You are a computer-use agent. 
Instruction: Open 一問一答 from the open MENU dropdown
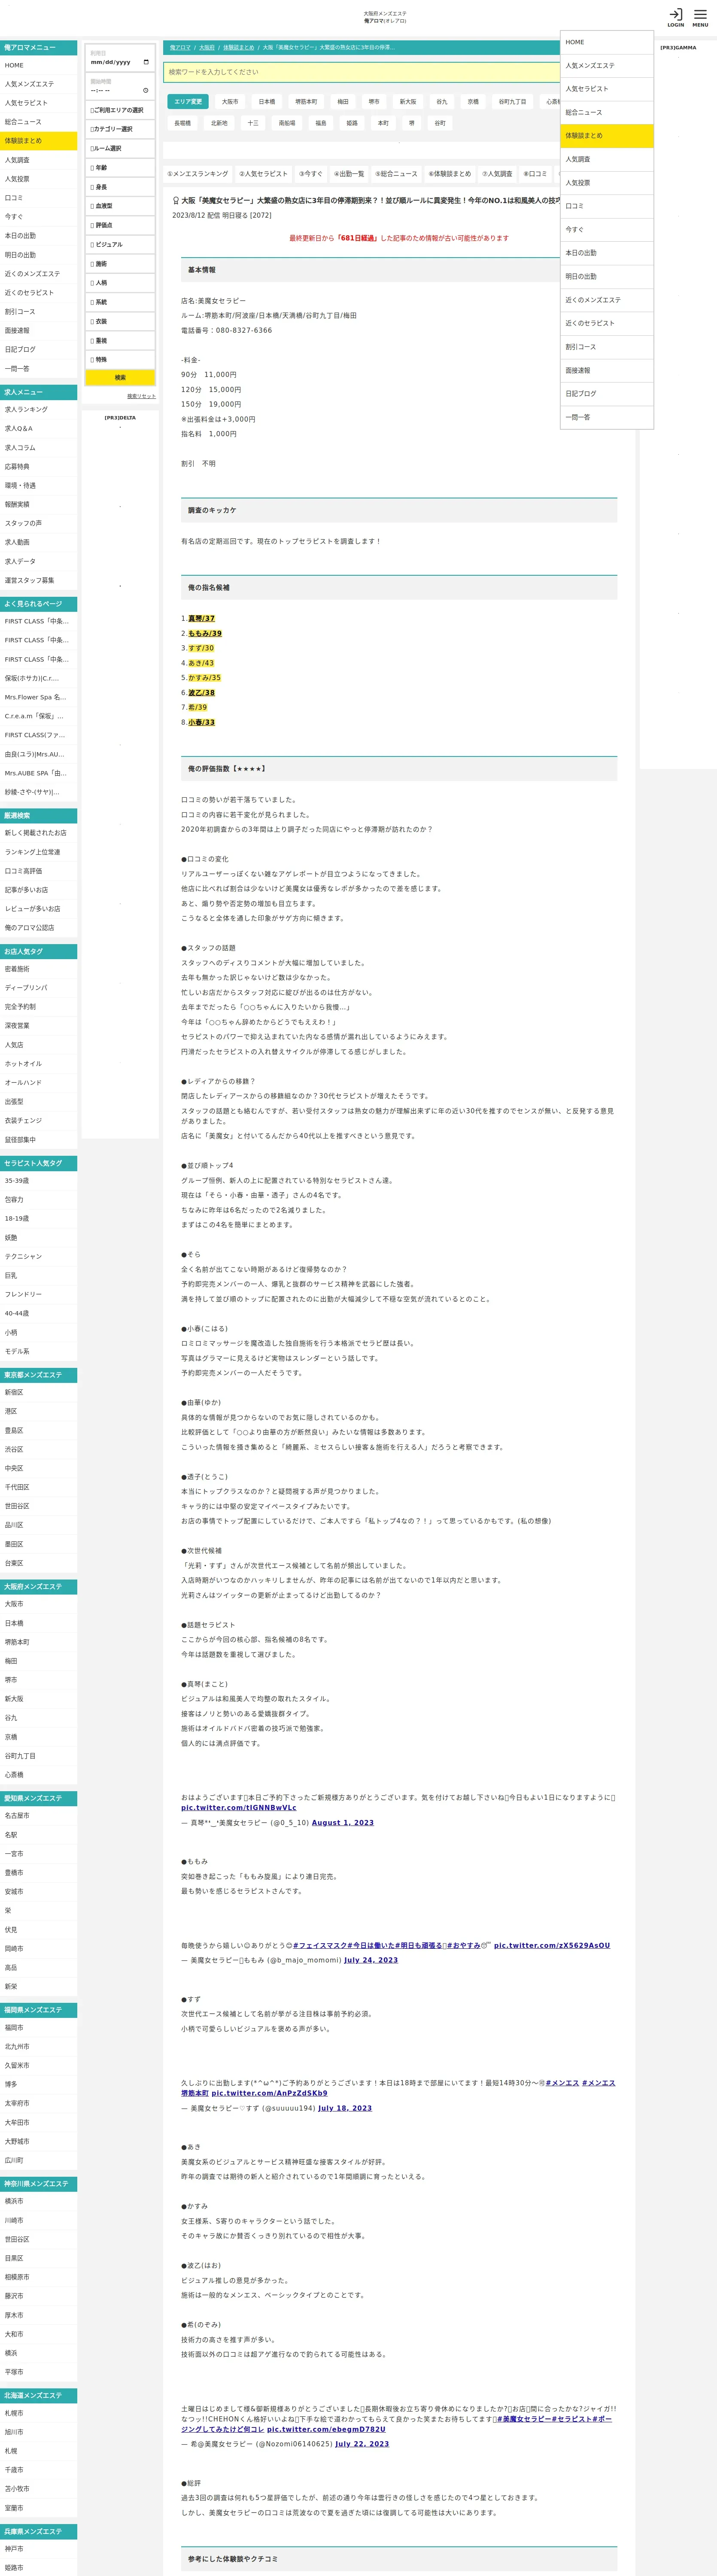pyautogui.click(x=607, y=417)
